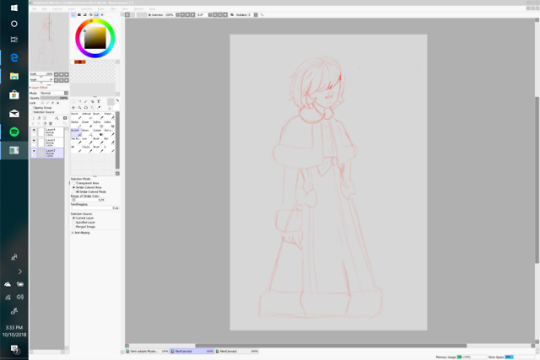Select the Lasso tool
The height and width of the screenshot is (360, 540).
[80, 102]
